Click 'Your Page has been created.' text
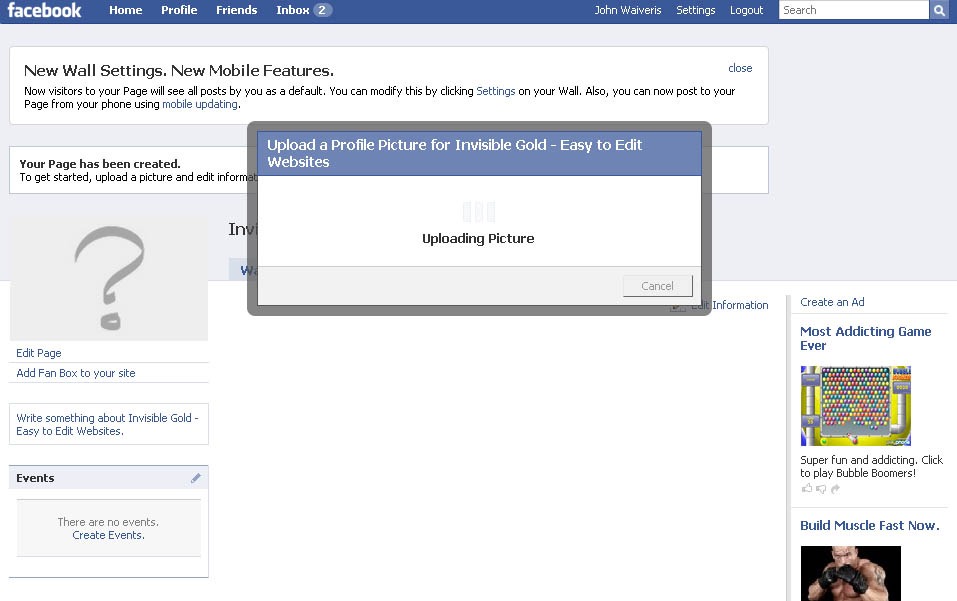This screenshot has width=957, height=601. pos(100,164)
